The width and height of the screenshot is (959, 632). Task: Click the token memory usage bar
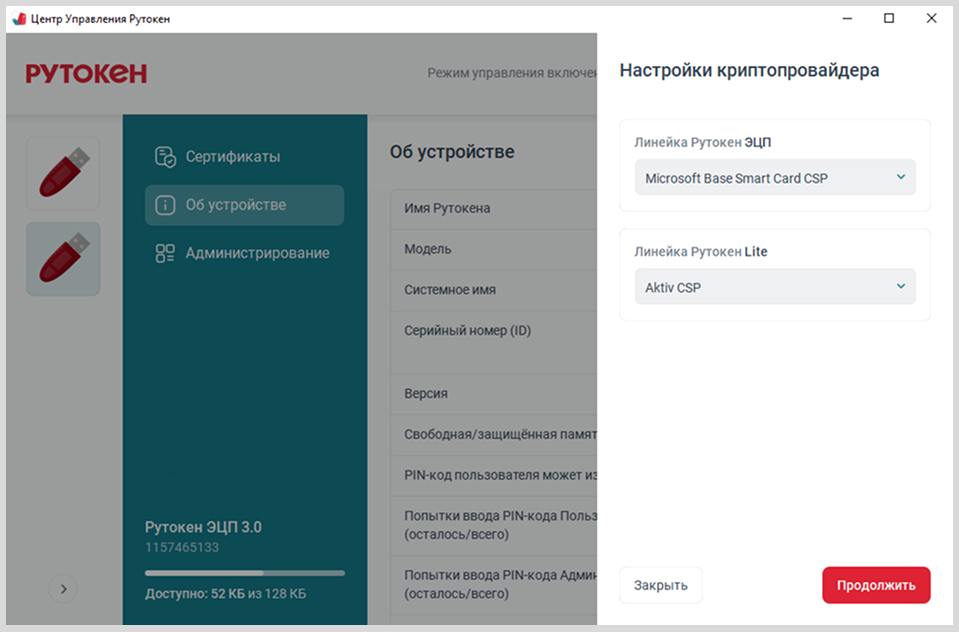pos(244,573)
